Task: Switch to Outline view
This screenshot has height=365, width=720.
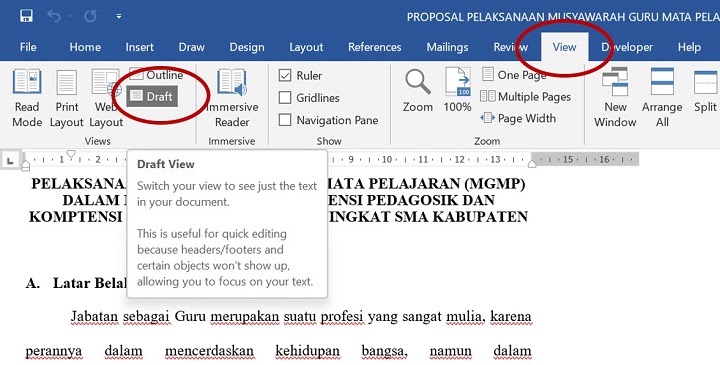Action: click(156, 74)
